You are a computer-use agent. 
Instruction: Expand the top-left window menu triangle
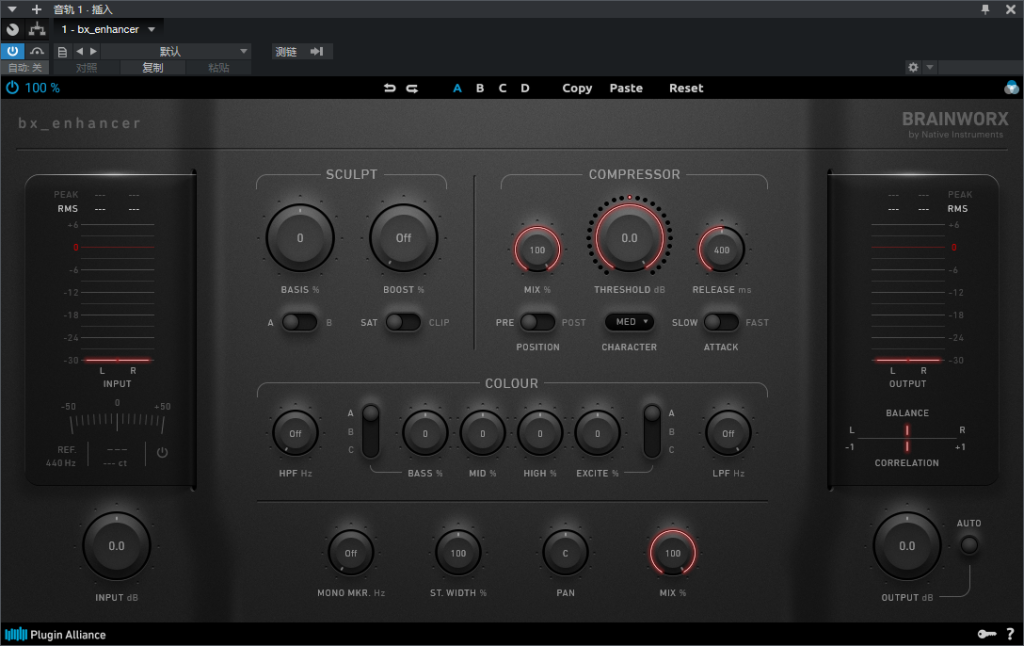(12, 9)
